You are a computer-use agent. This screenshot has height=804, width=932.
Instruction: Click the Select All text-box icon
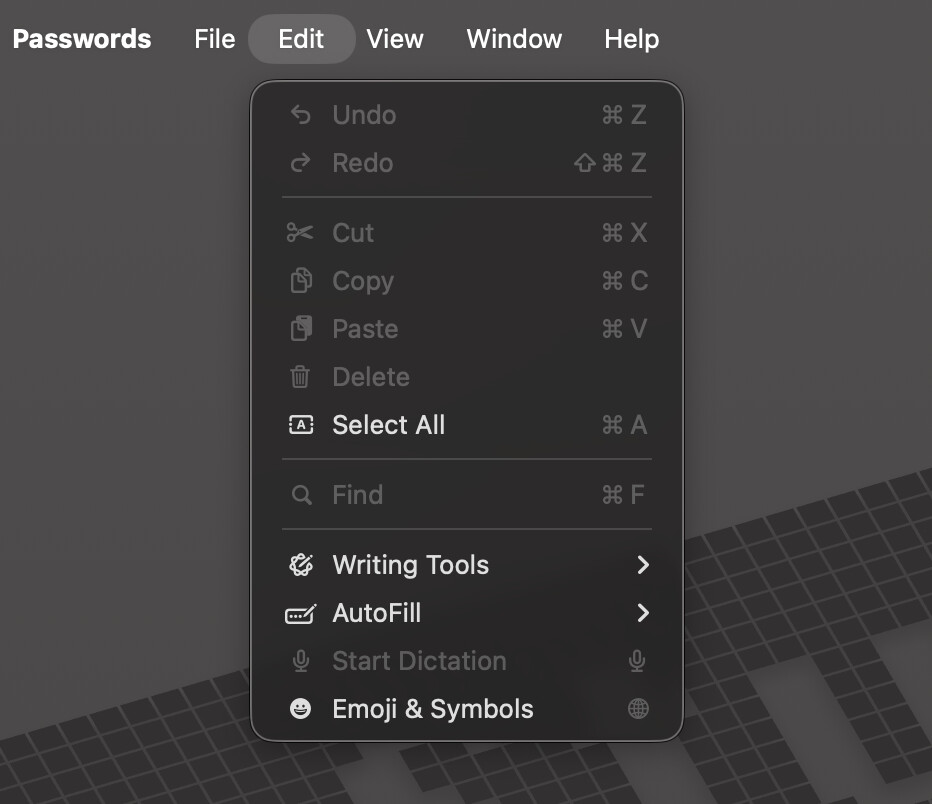(300, 425)
